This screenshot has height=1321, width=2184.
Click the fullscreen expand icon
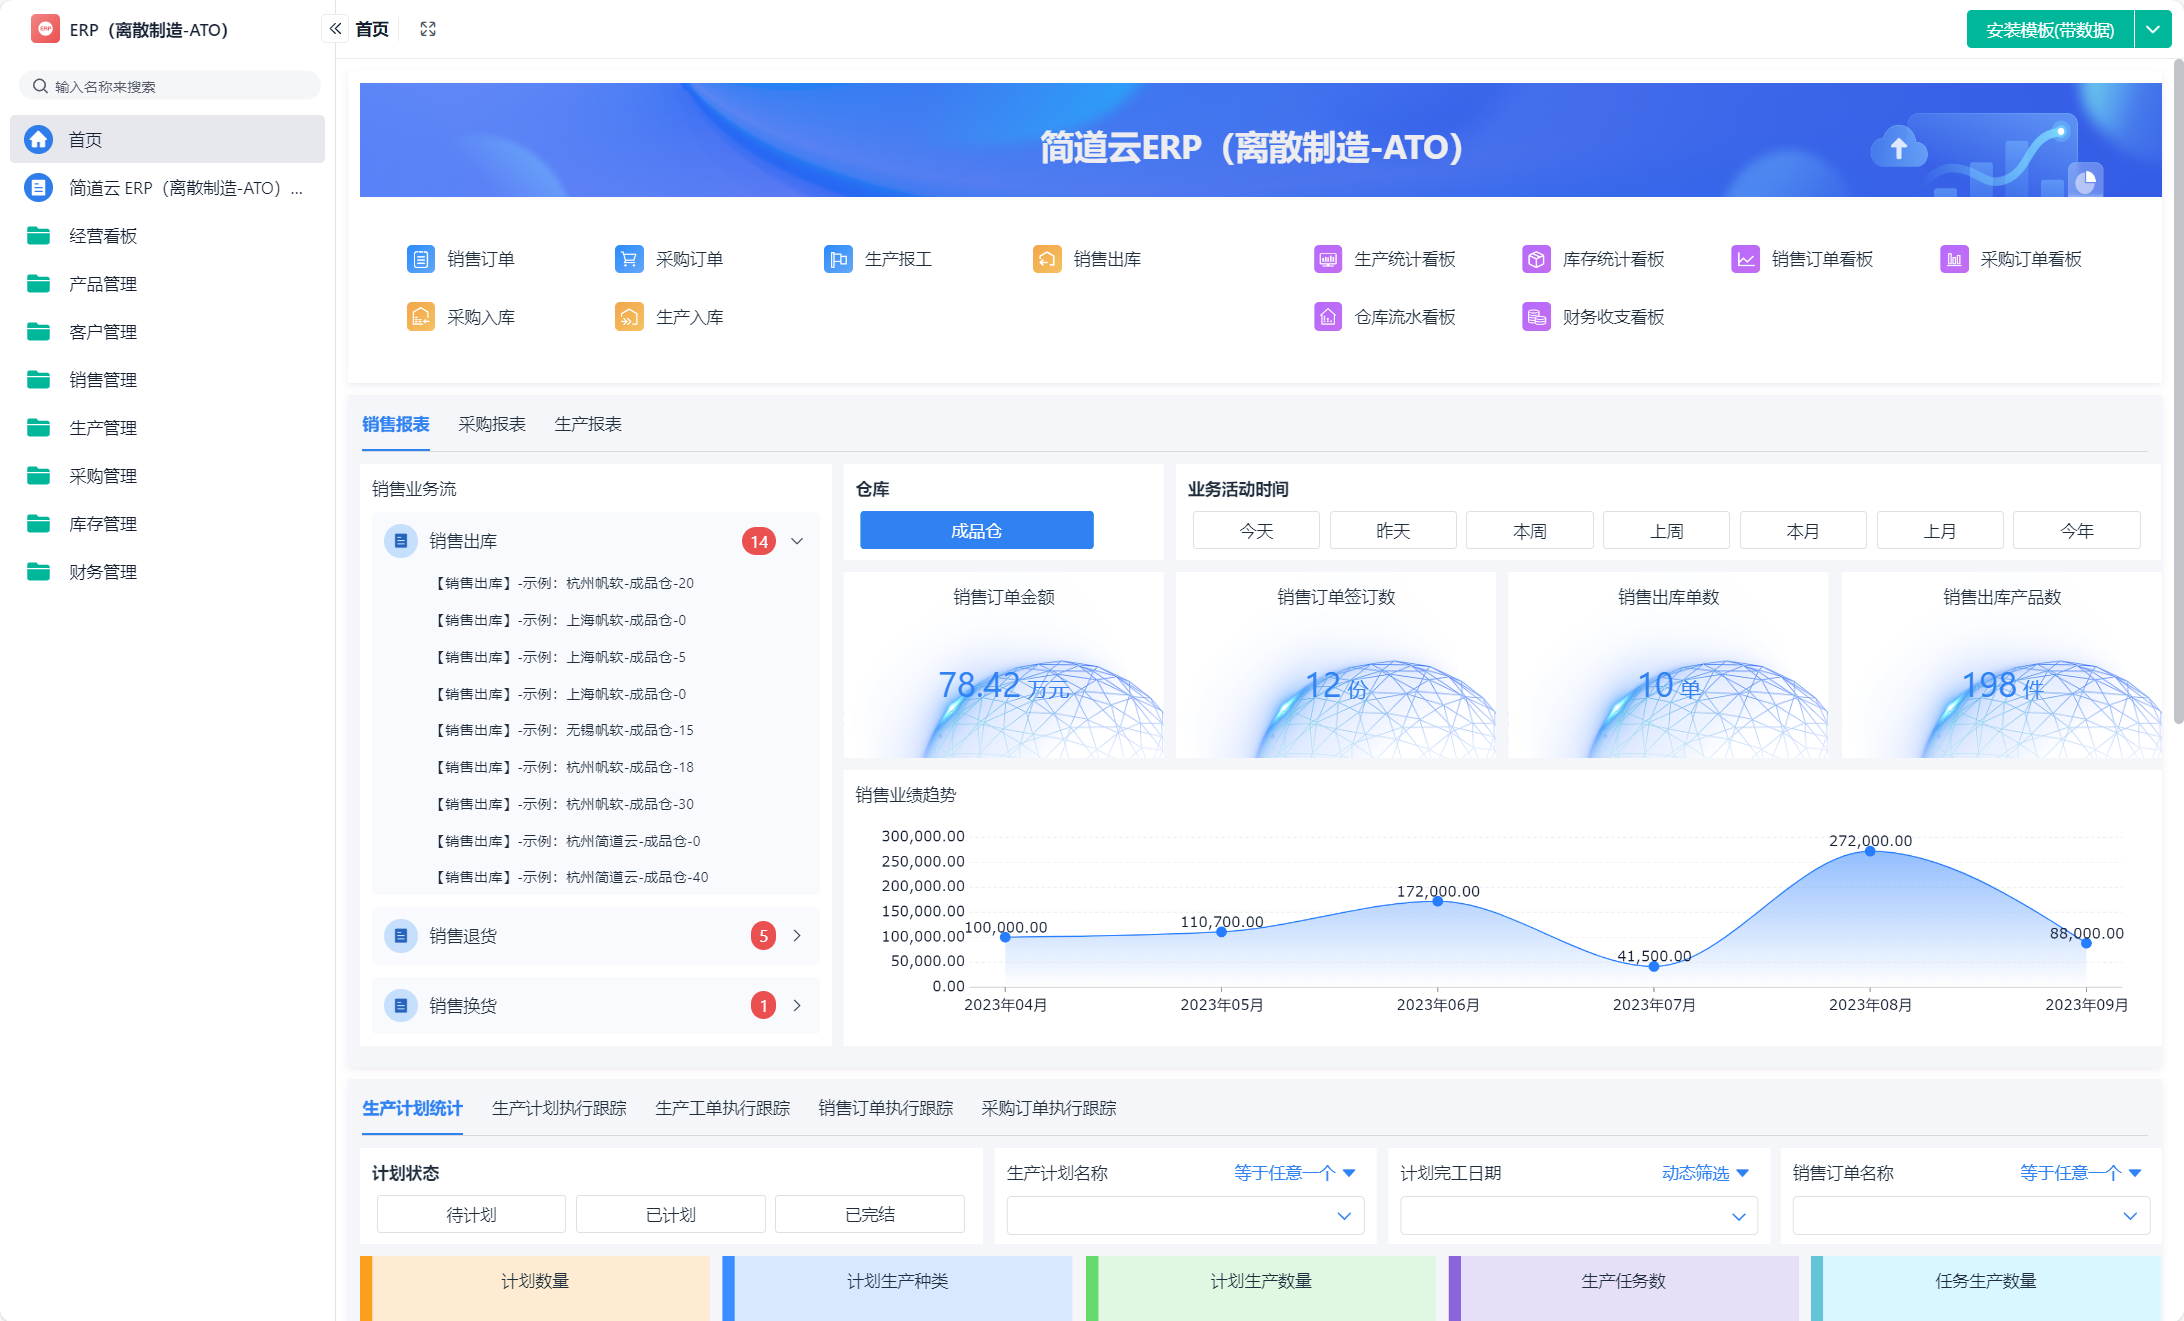pyautogui.click(x=428, y=29)
